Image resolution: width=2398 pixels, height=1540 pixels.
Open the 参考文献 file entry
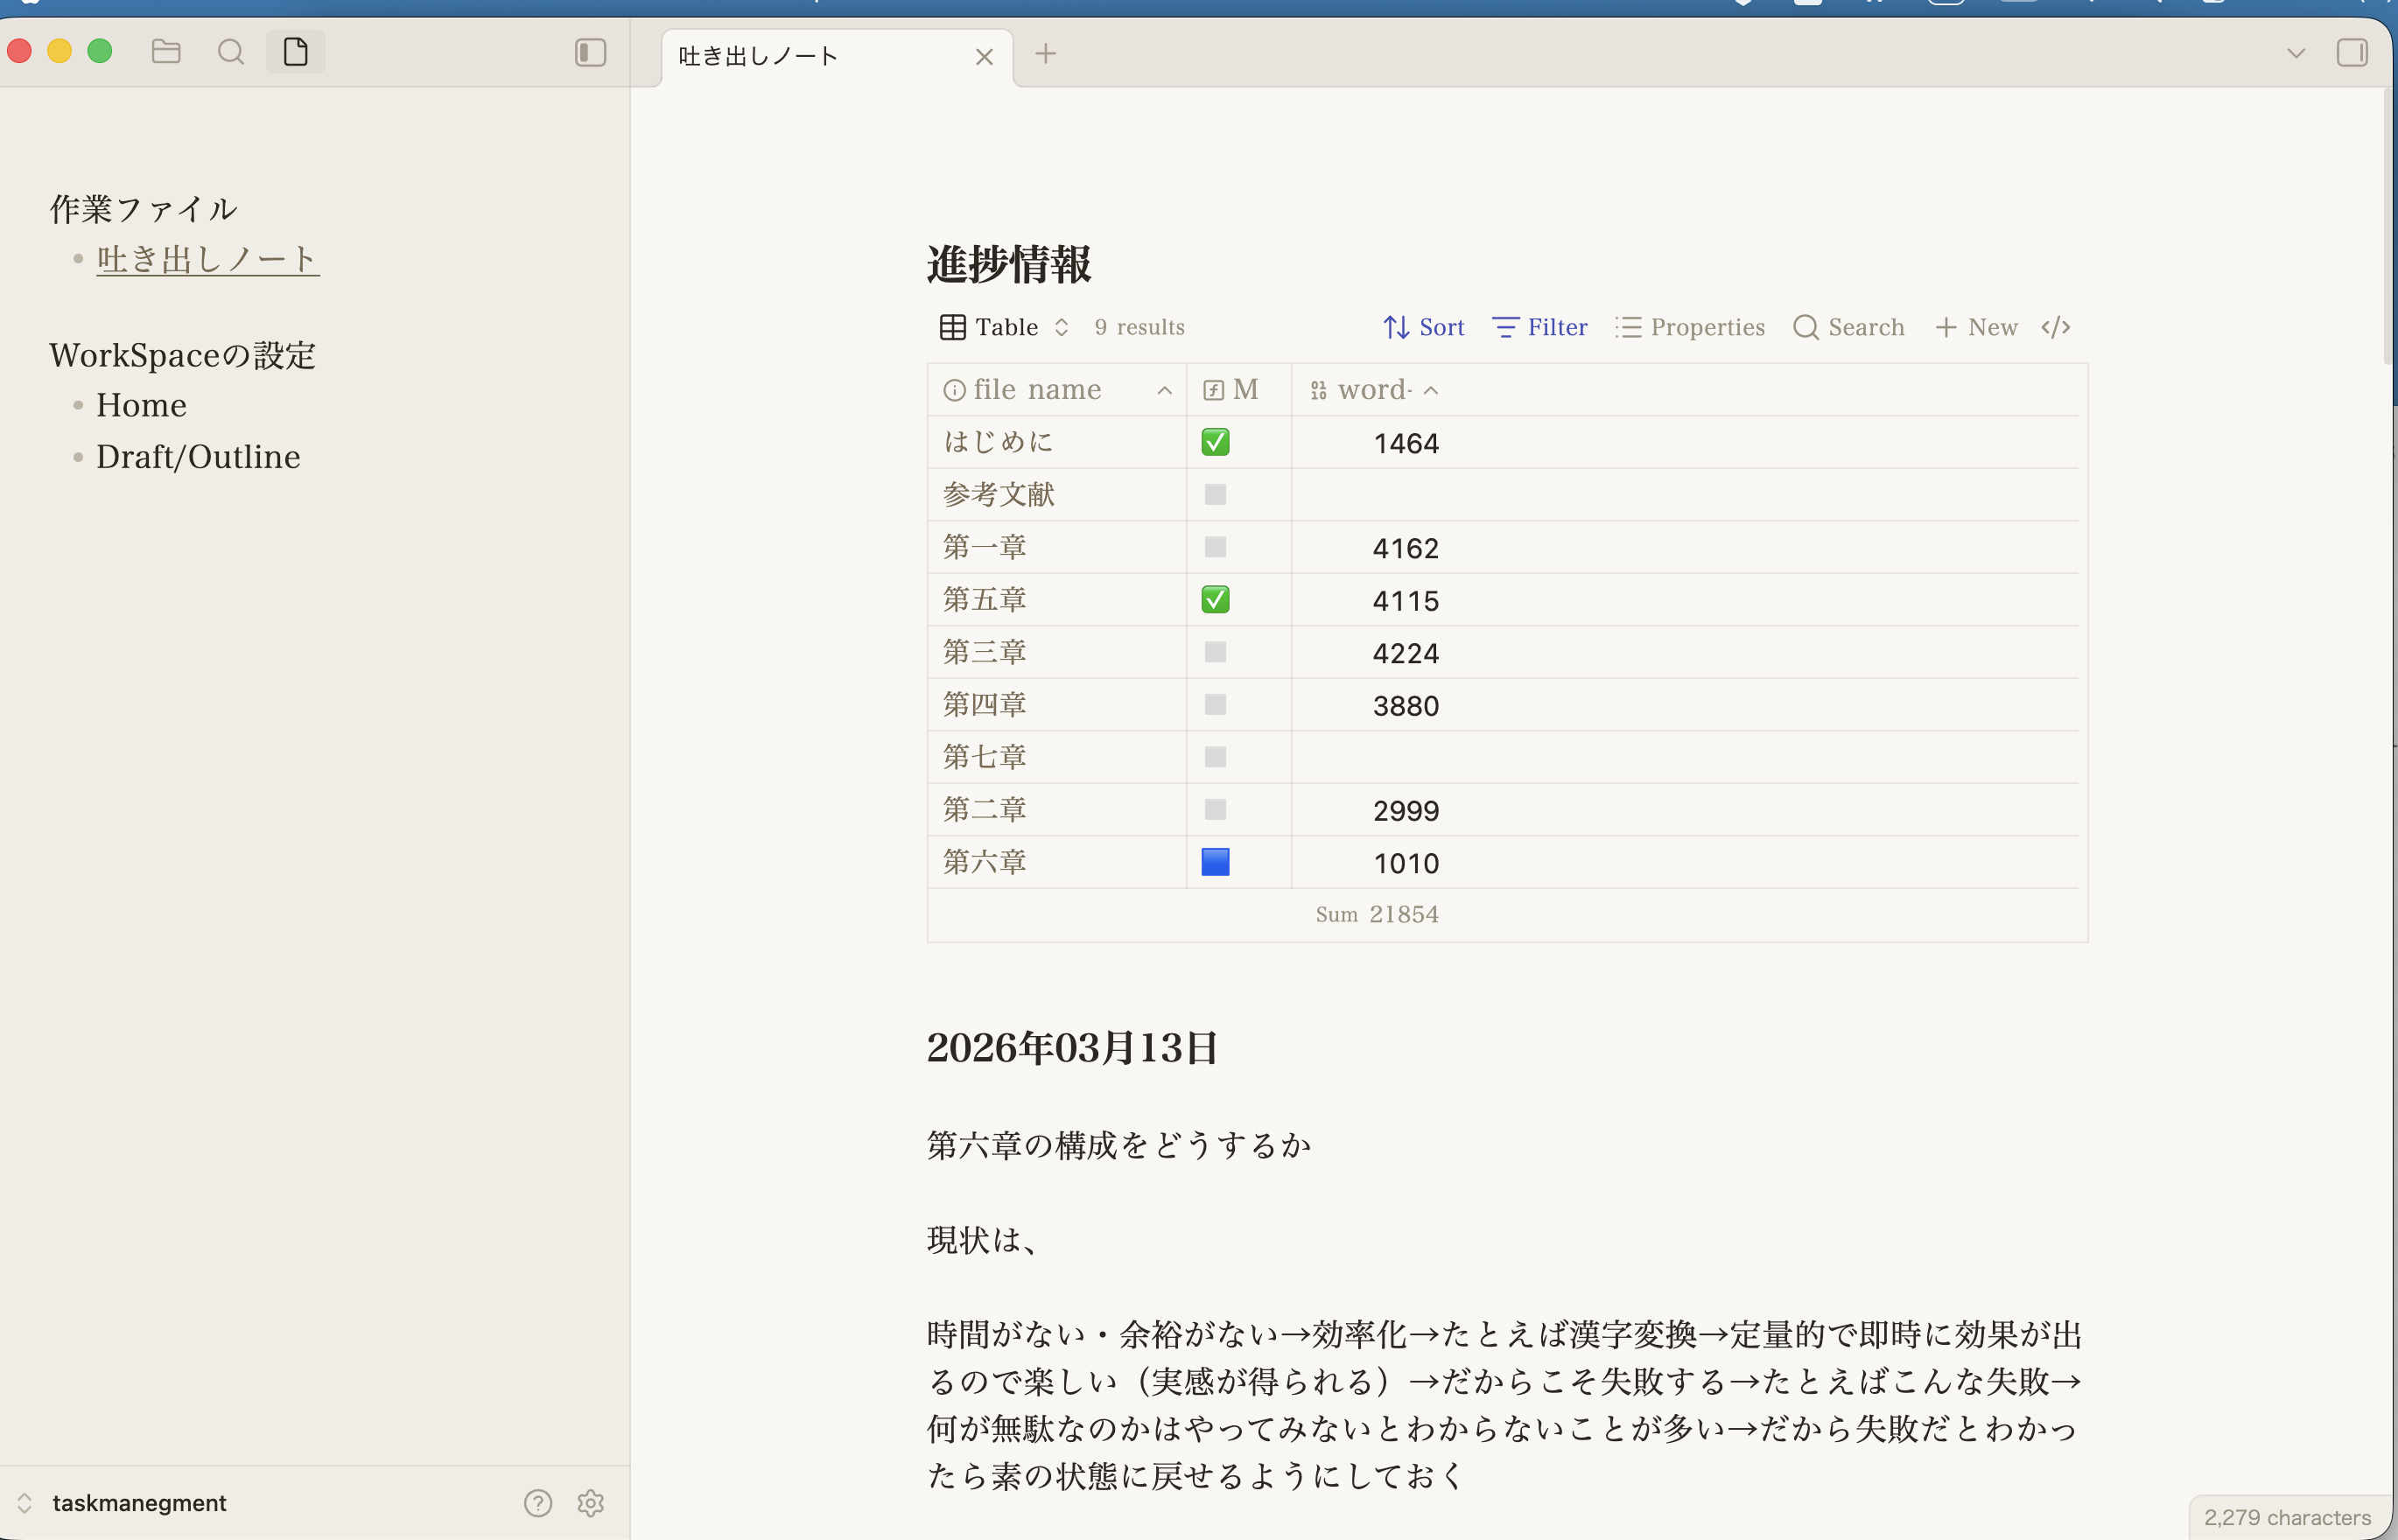[x=998, y=494]
